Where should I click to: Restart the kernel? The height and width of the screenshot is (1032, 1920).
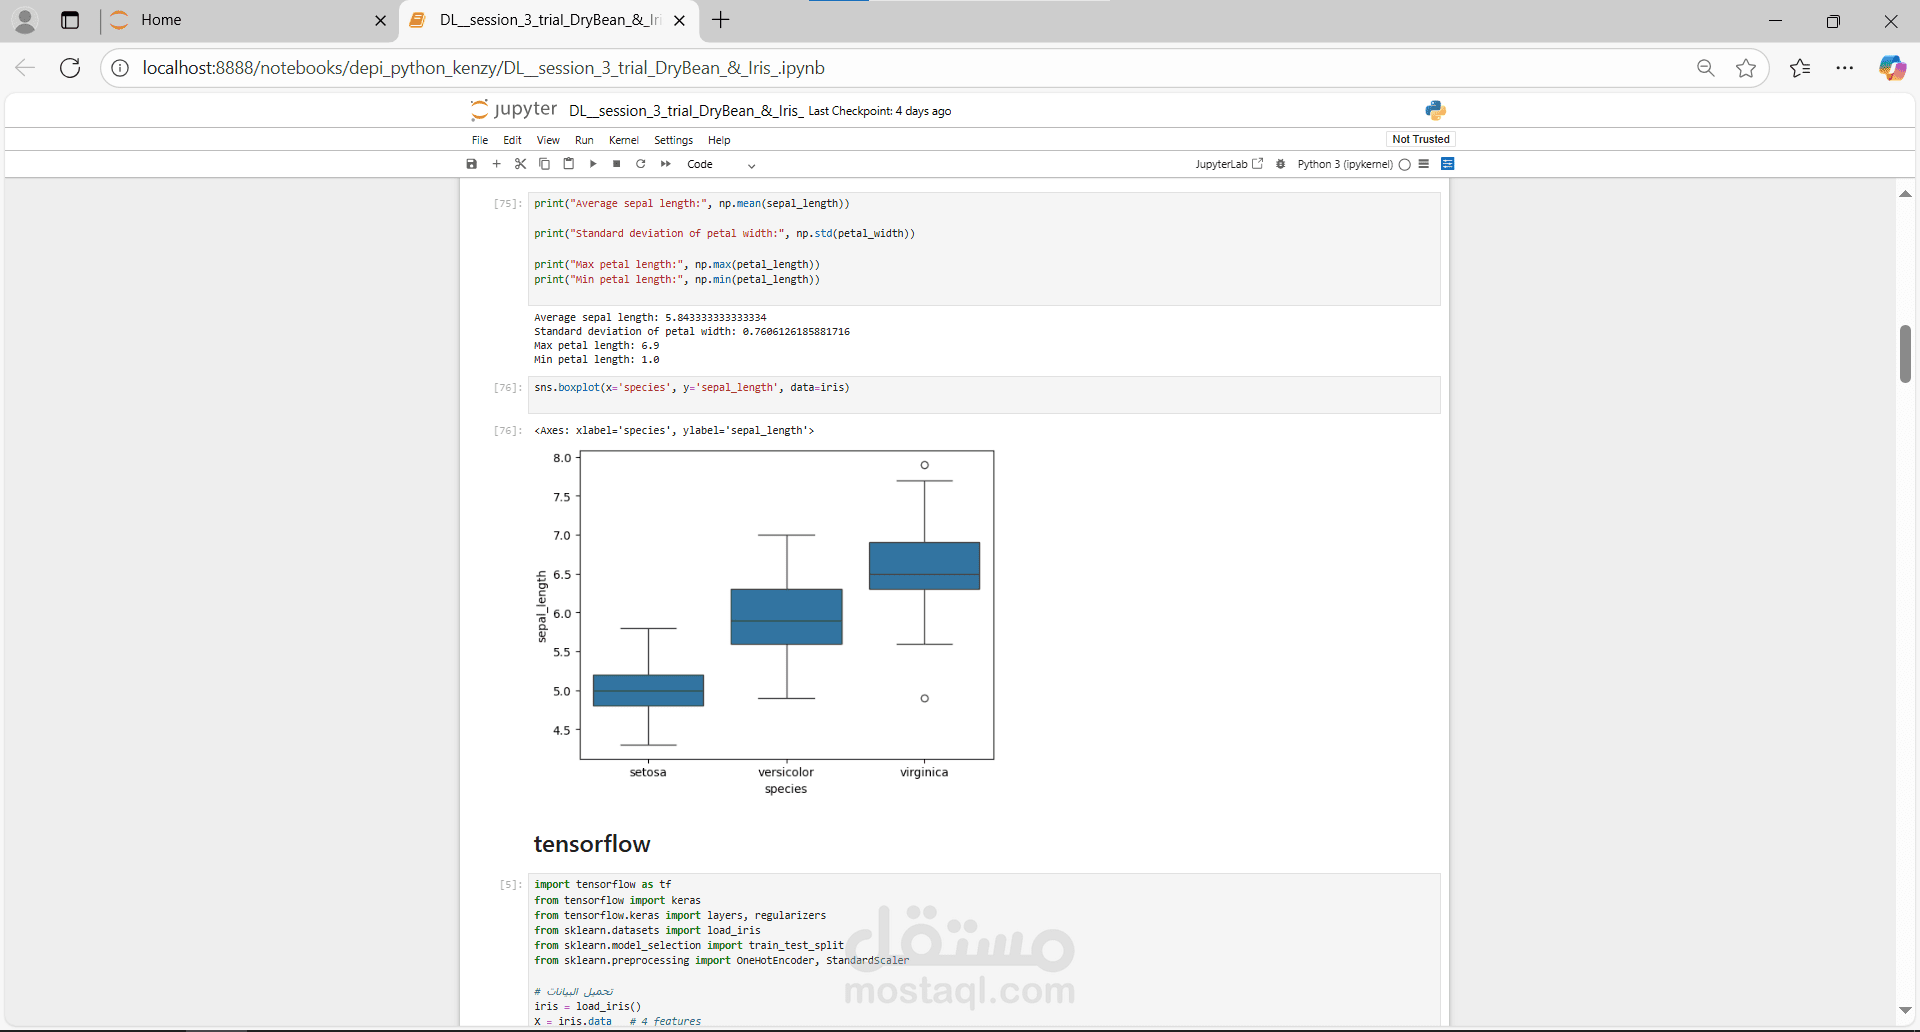(x=641, y=164)
